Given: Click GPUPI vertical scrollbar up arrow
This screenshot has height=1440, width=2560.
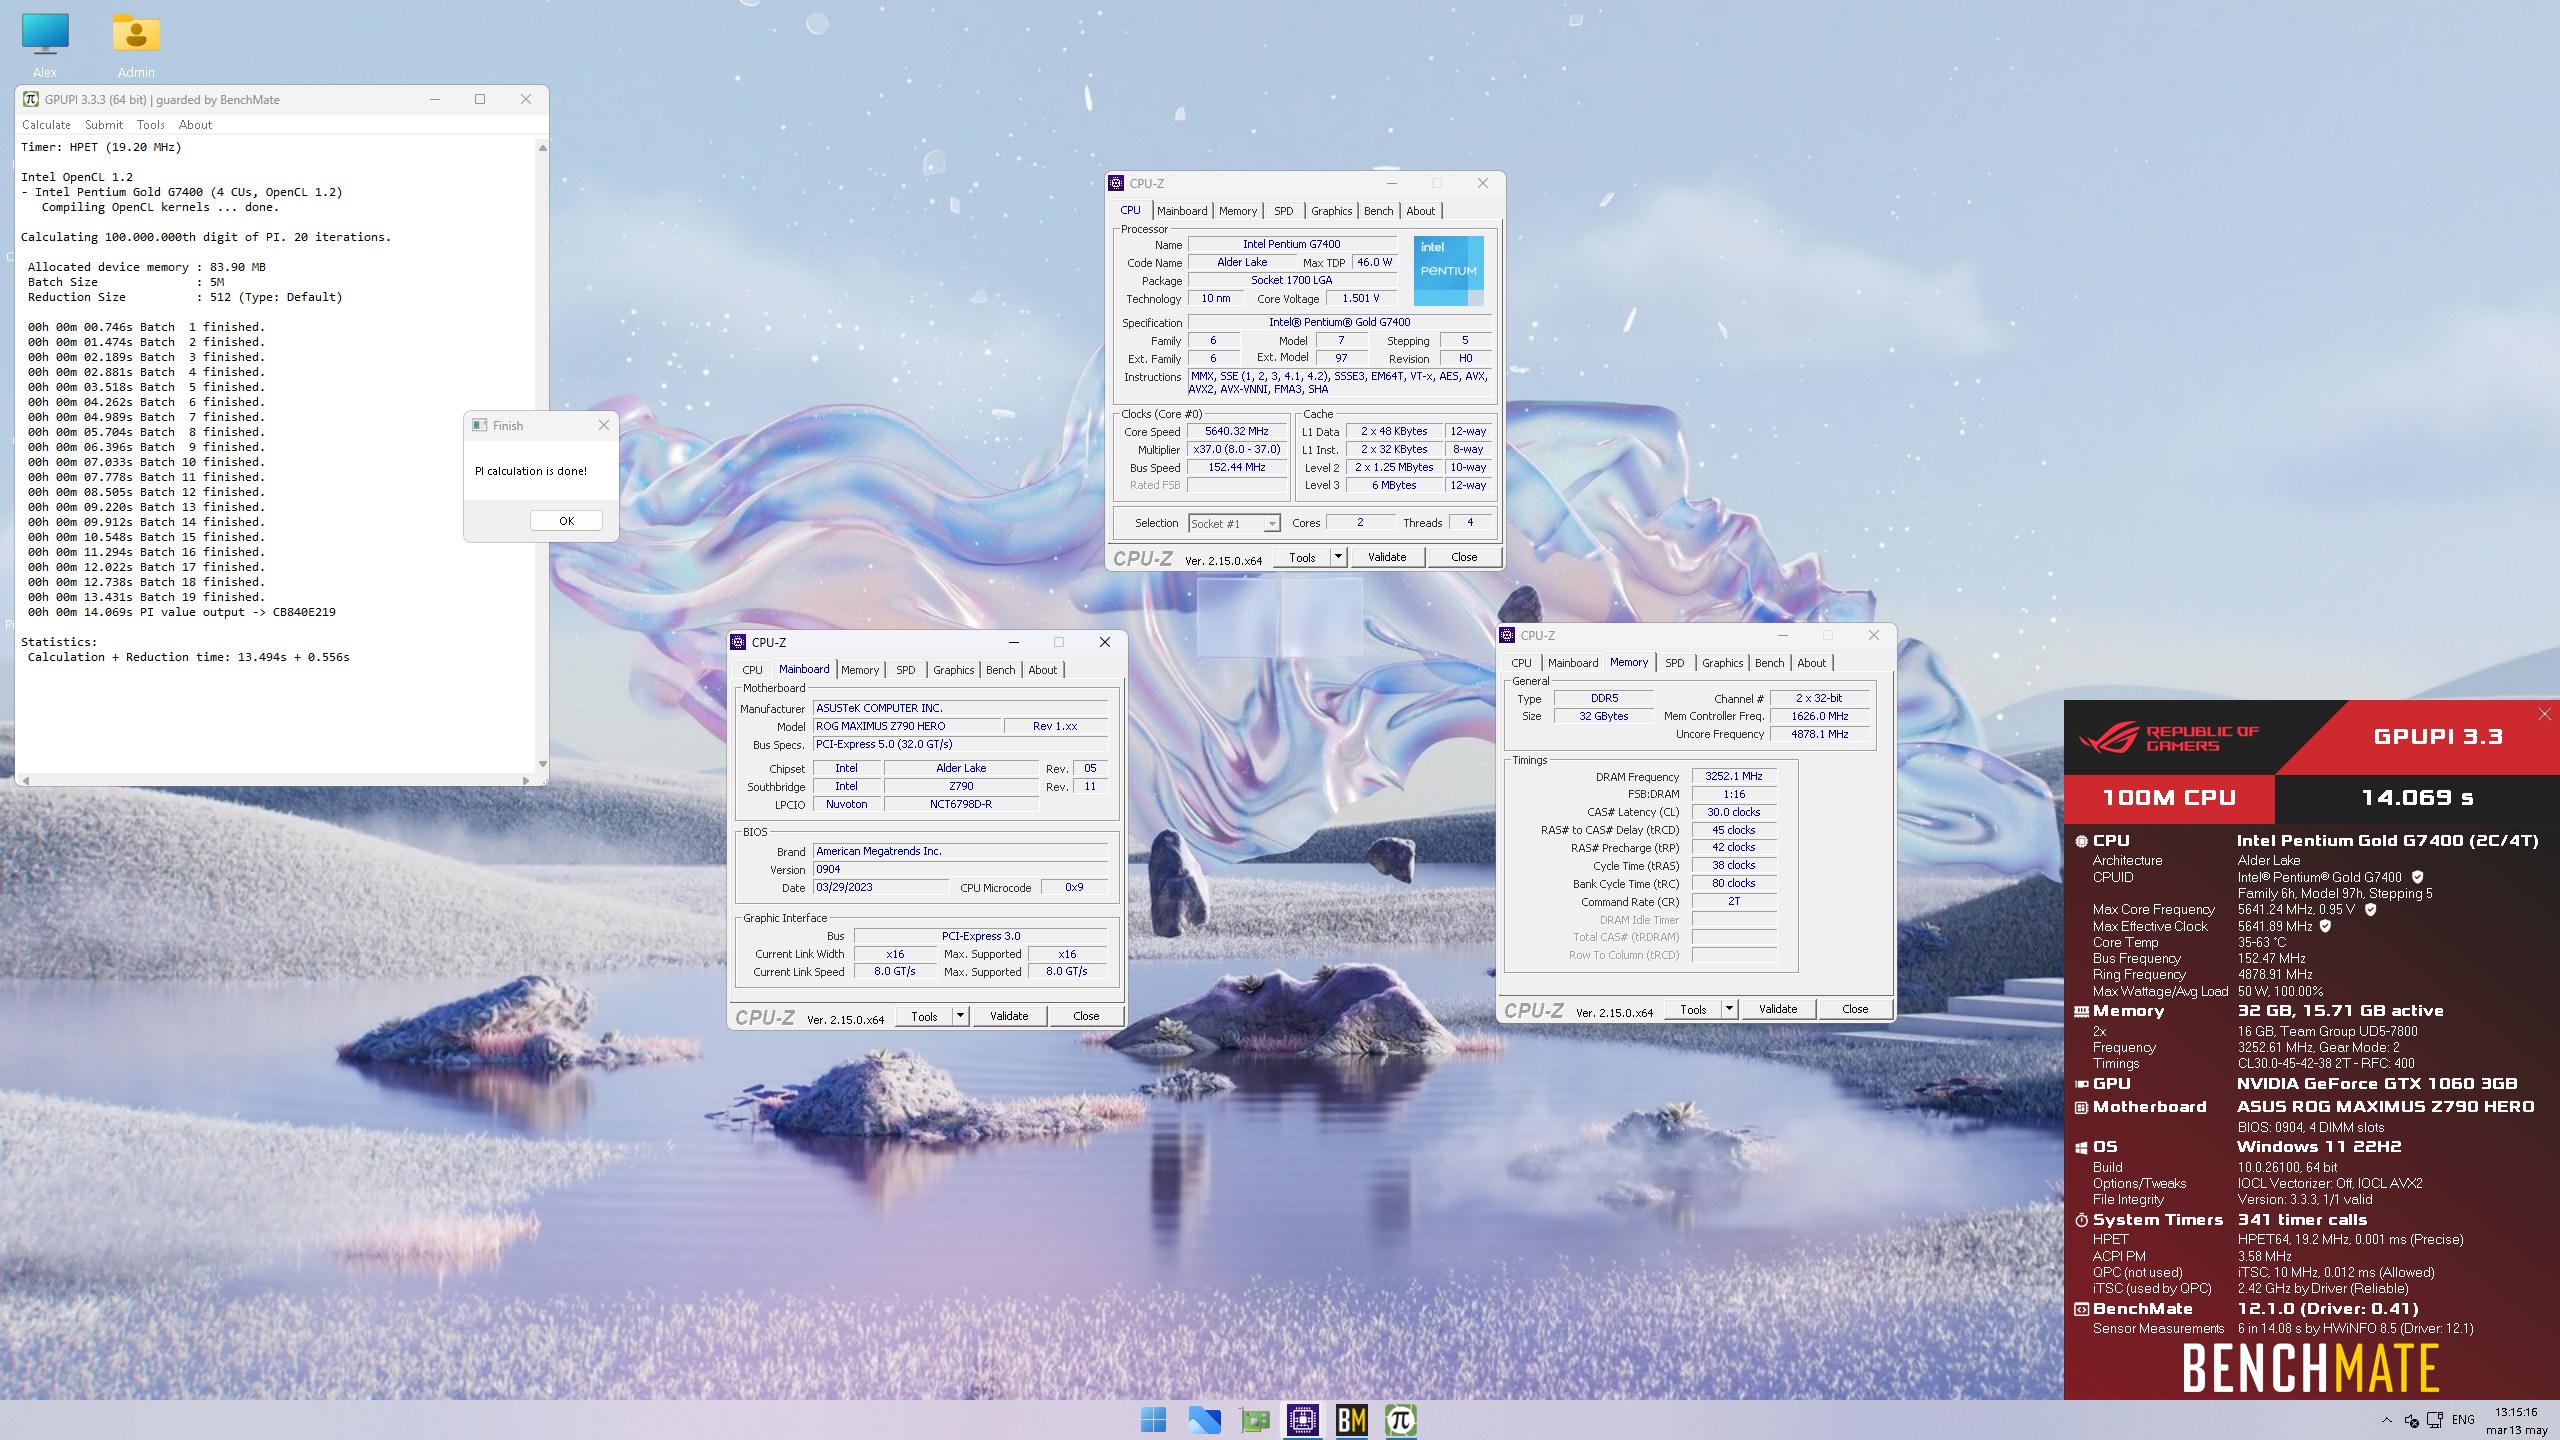Looking at the screenshot, I should pyautogui.click(x=542, y=147).
